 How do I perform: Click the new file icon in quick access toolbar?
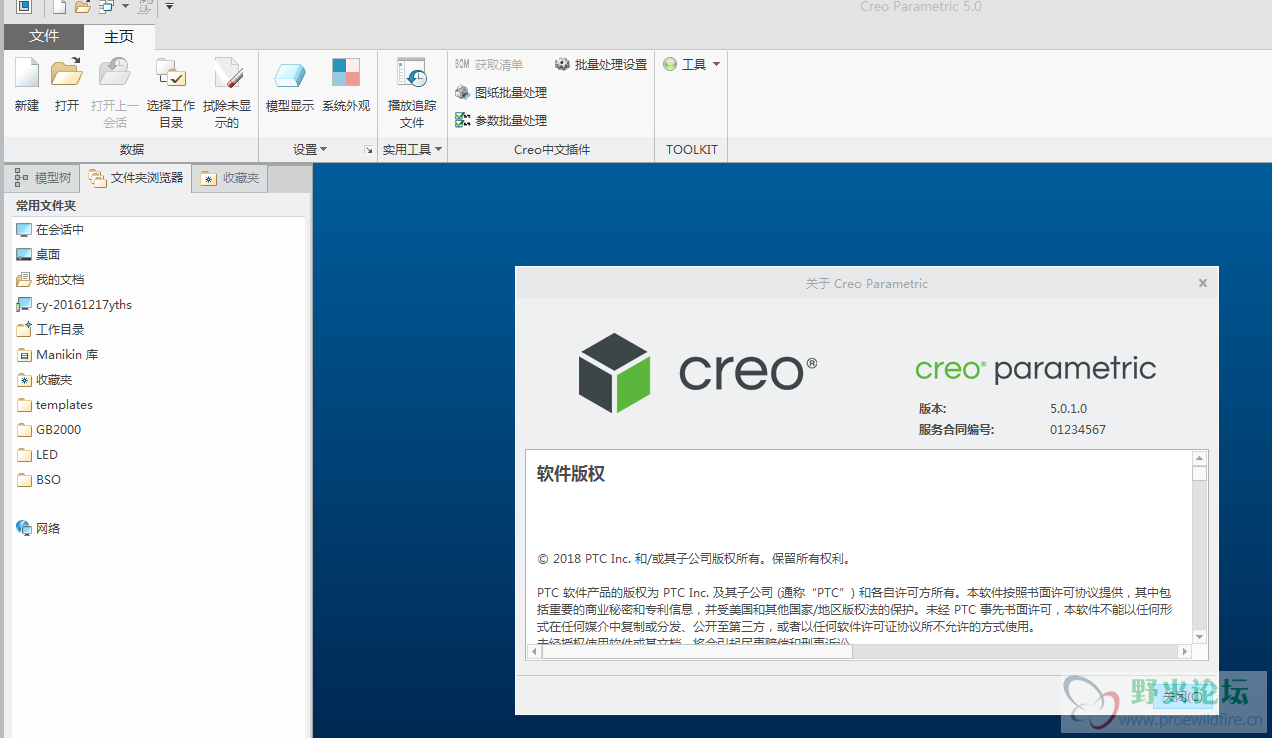59,7
